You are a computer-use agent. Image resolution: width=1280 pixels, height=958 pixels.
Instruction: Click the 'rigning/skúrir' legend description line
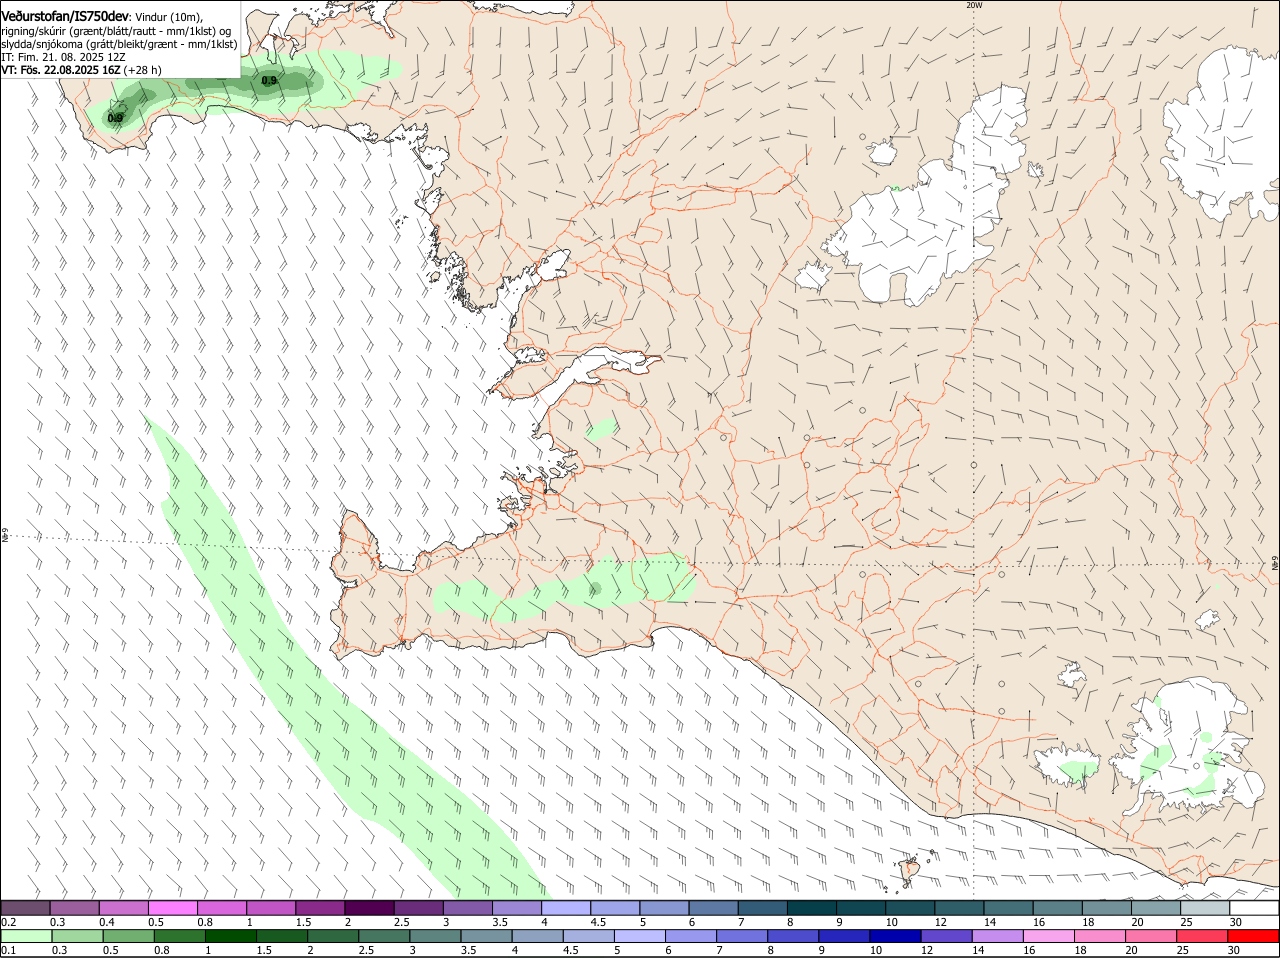click(115, 31)
